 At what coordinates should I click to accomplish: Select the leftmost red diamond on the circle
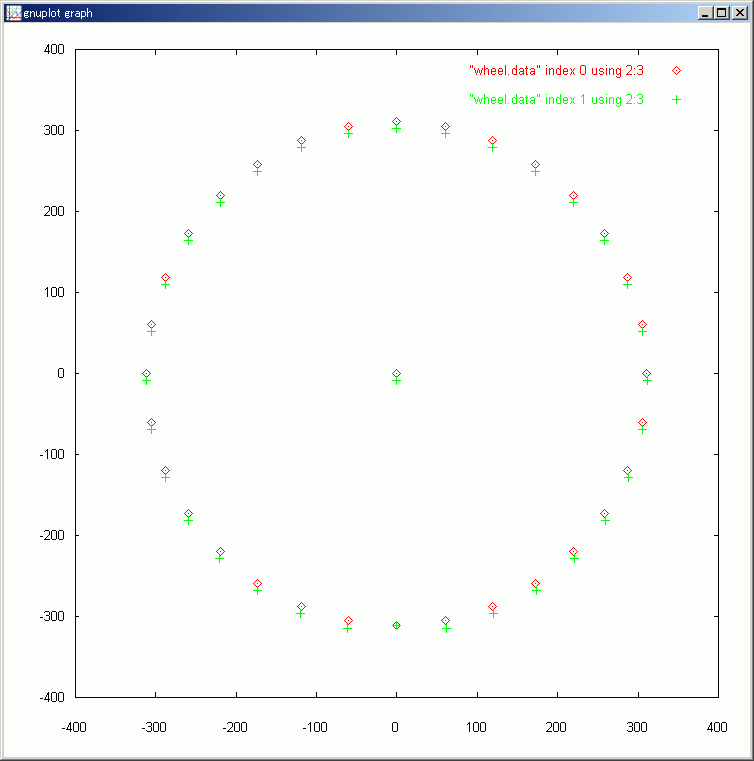click(147, 373)
